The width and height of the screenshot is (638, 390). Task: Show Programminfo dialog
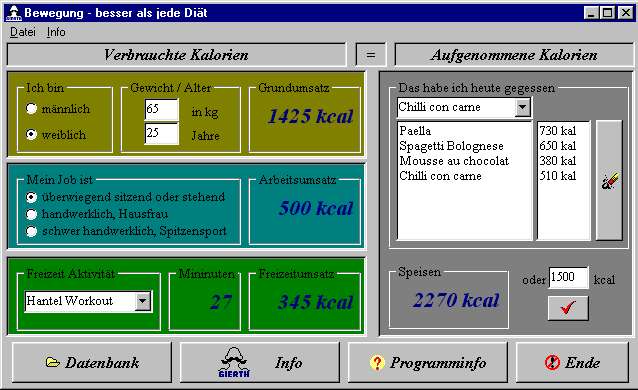coord(428,362)
